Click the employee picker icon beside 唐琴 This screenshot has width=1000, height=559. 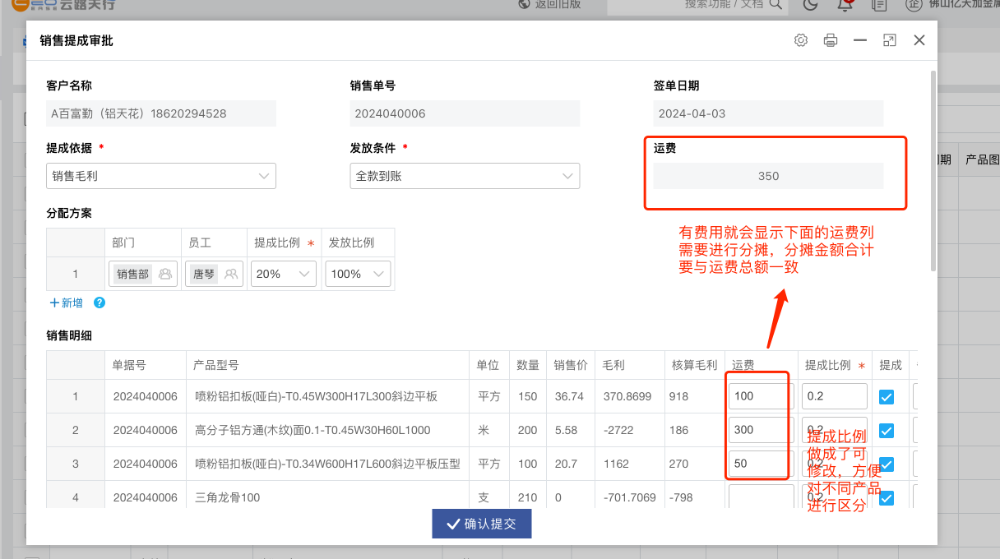[231, 274]
